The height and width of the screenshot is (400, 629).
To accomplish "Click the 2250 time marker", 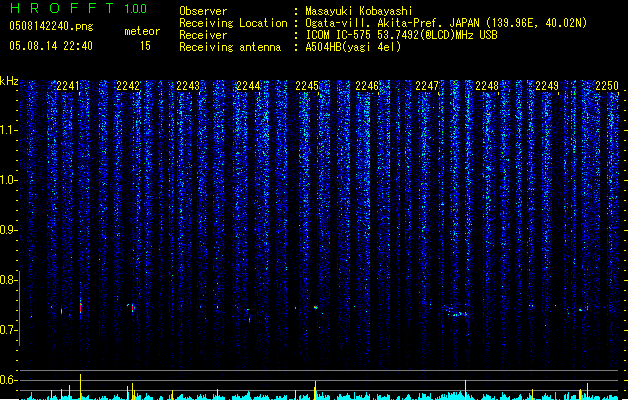I will [x=607, y=86].
